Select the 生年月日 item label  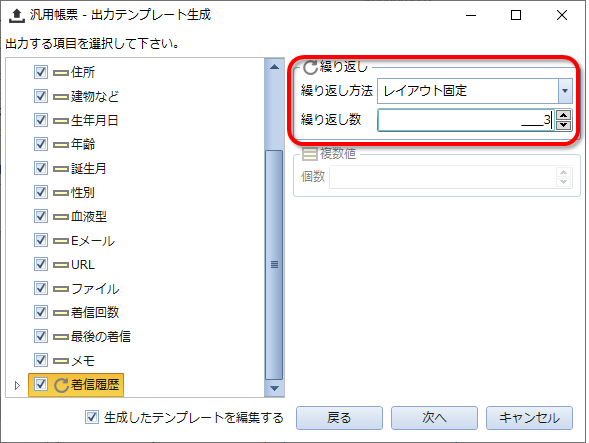pos(95,120)
